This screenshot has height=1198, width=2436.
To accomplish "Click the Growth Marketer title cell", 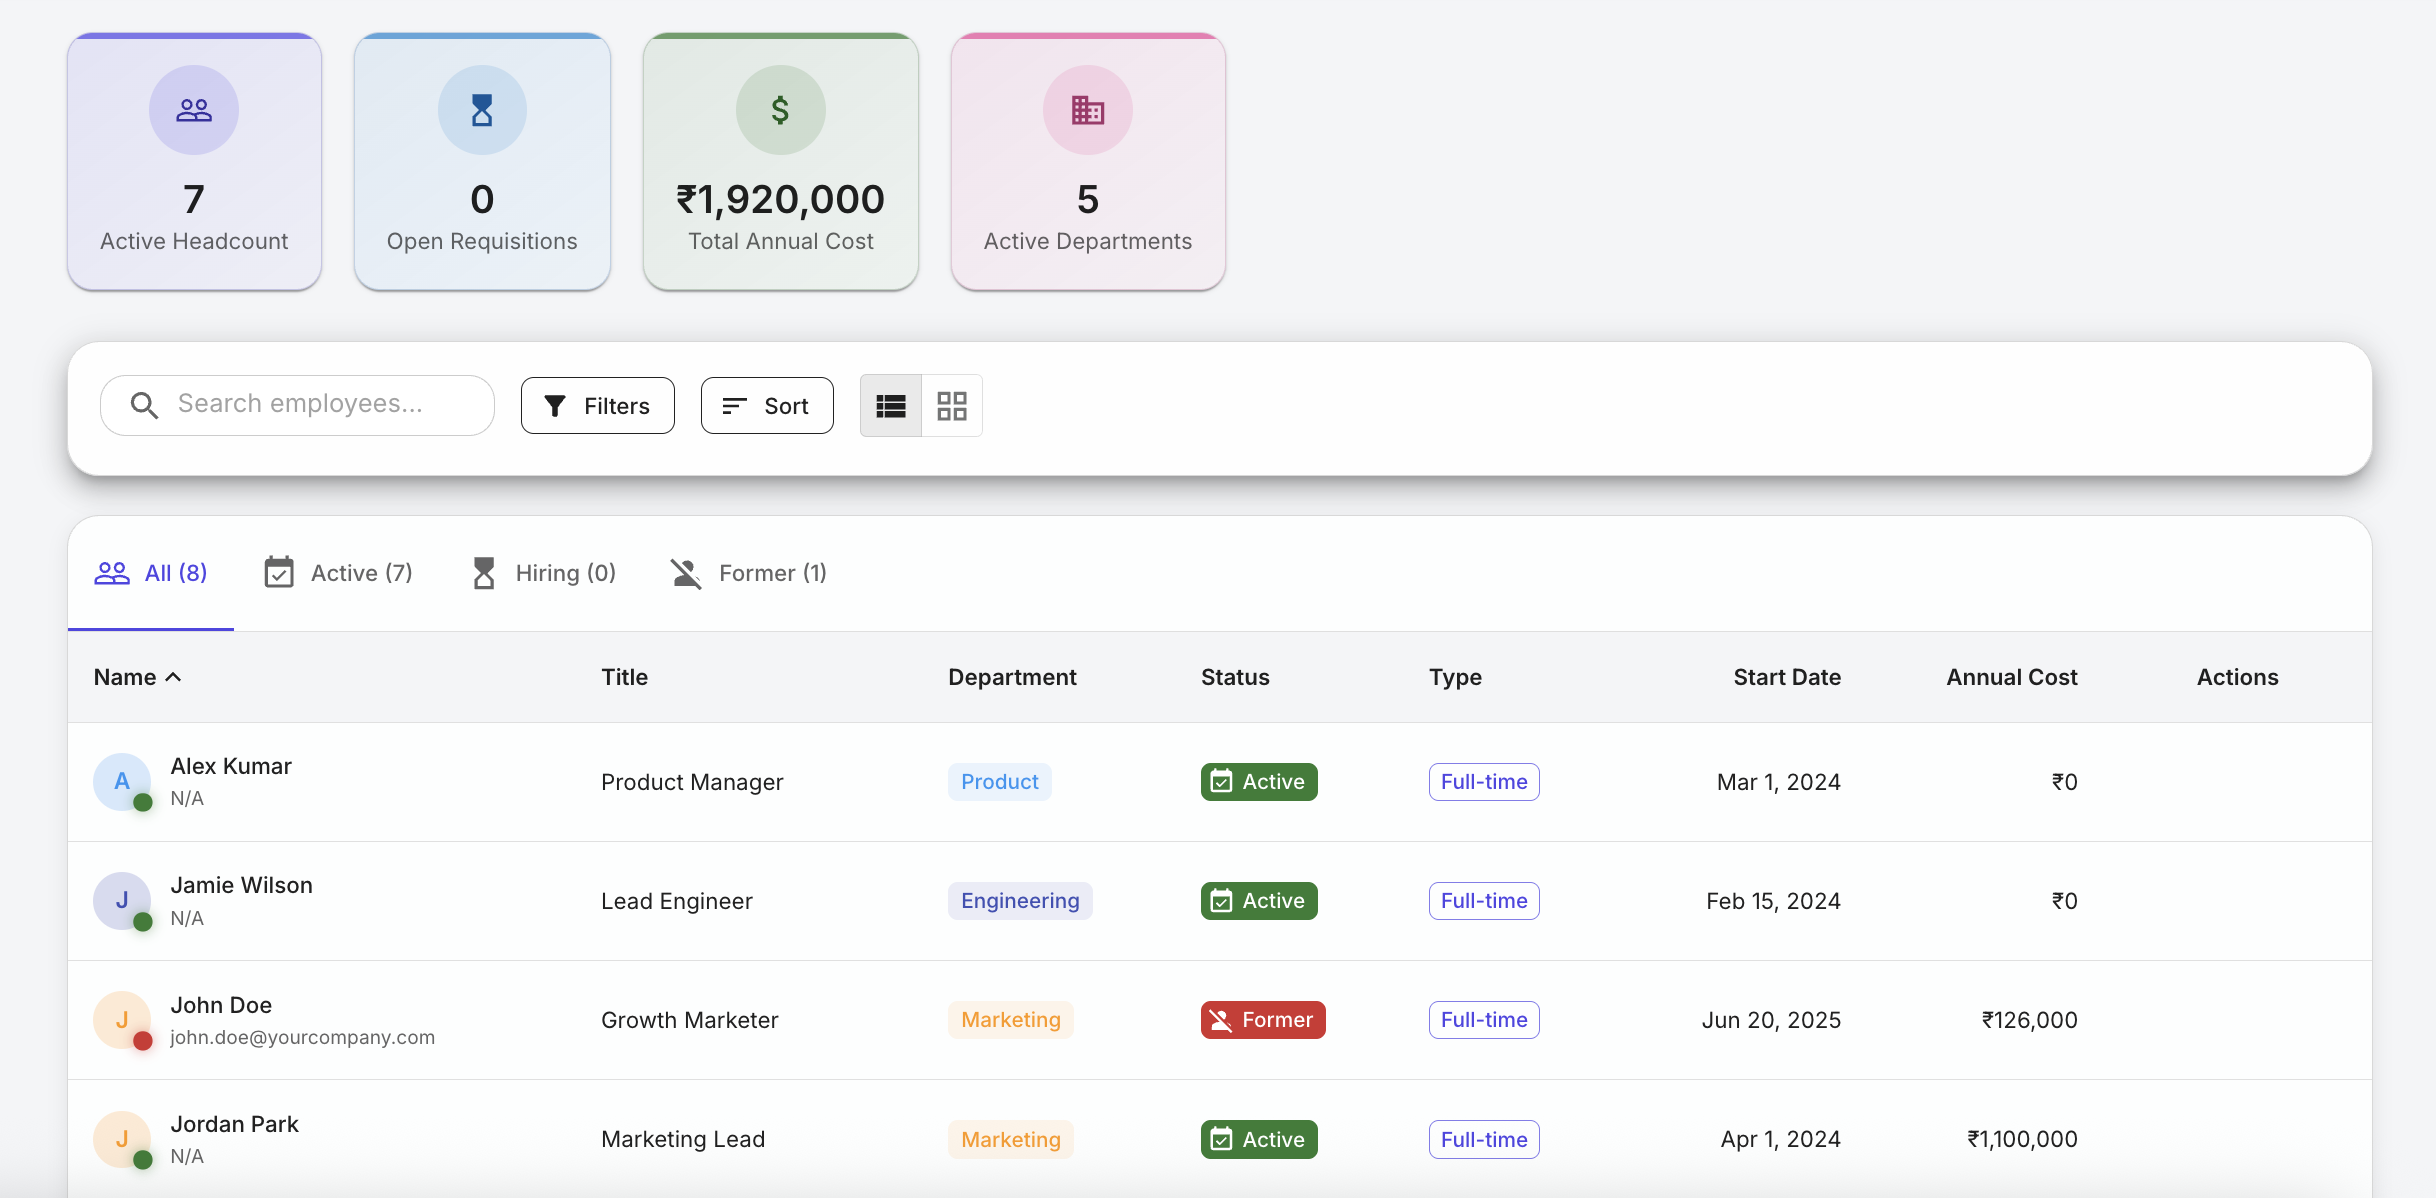I will coord(690,1020).
